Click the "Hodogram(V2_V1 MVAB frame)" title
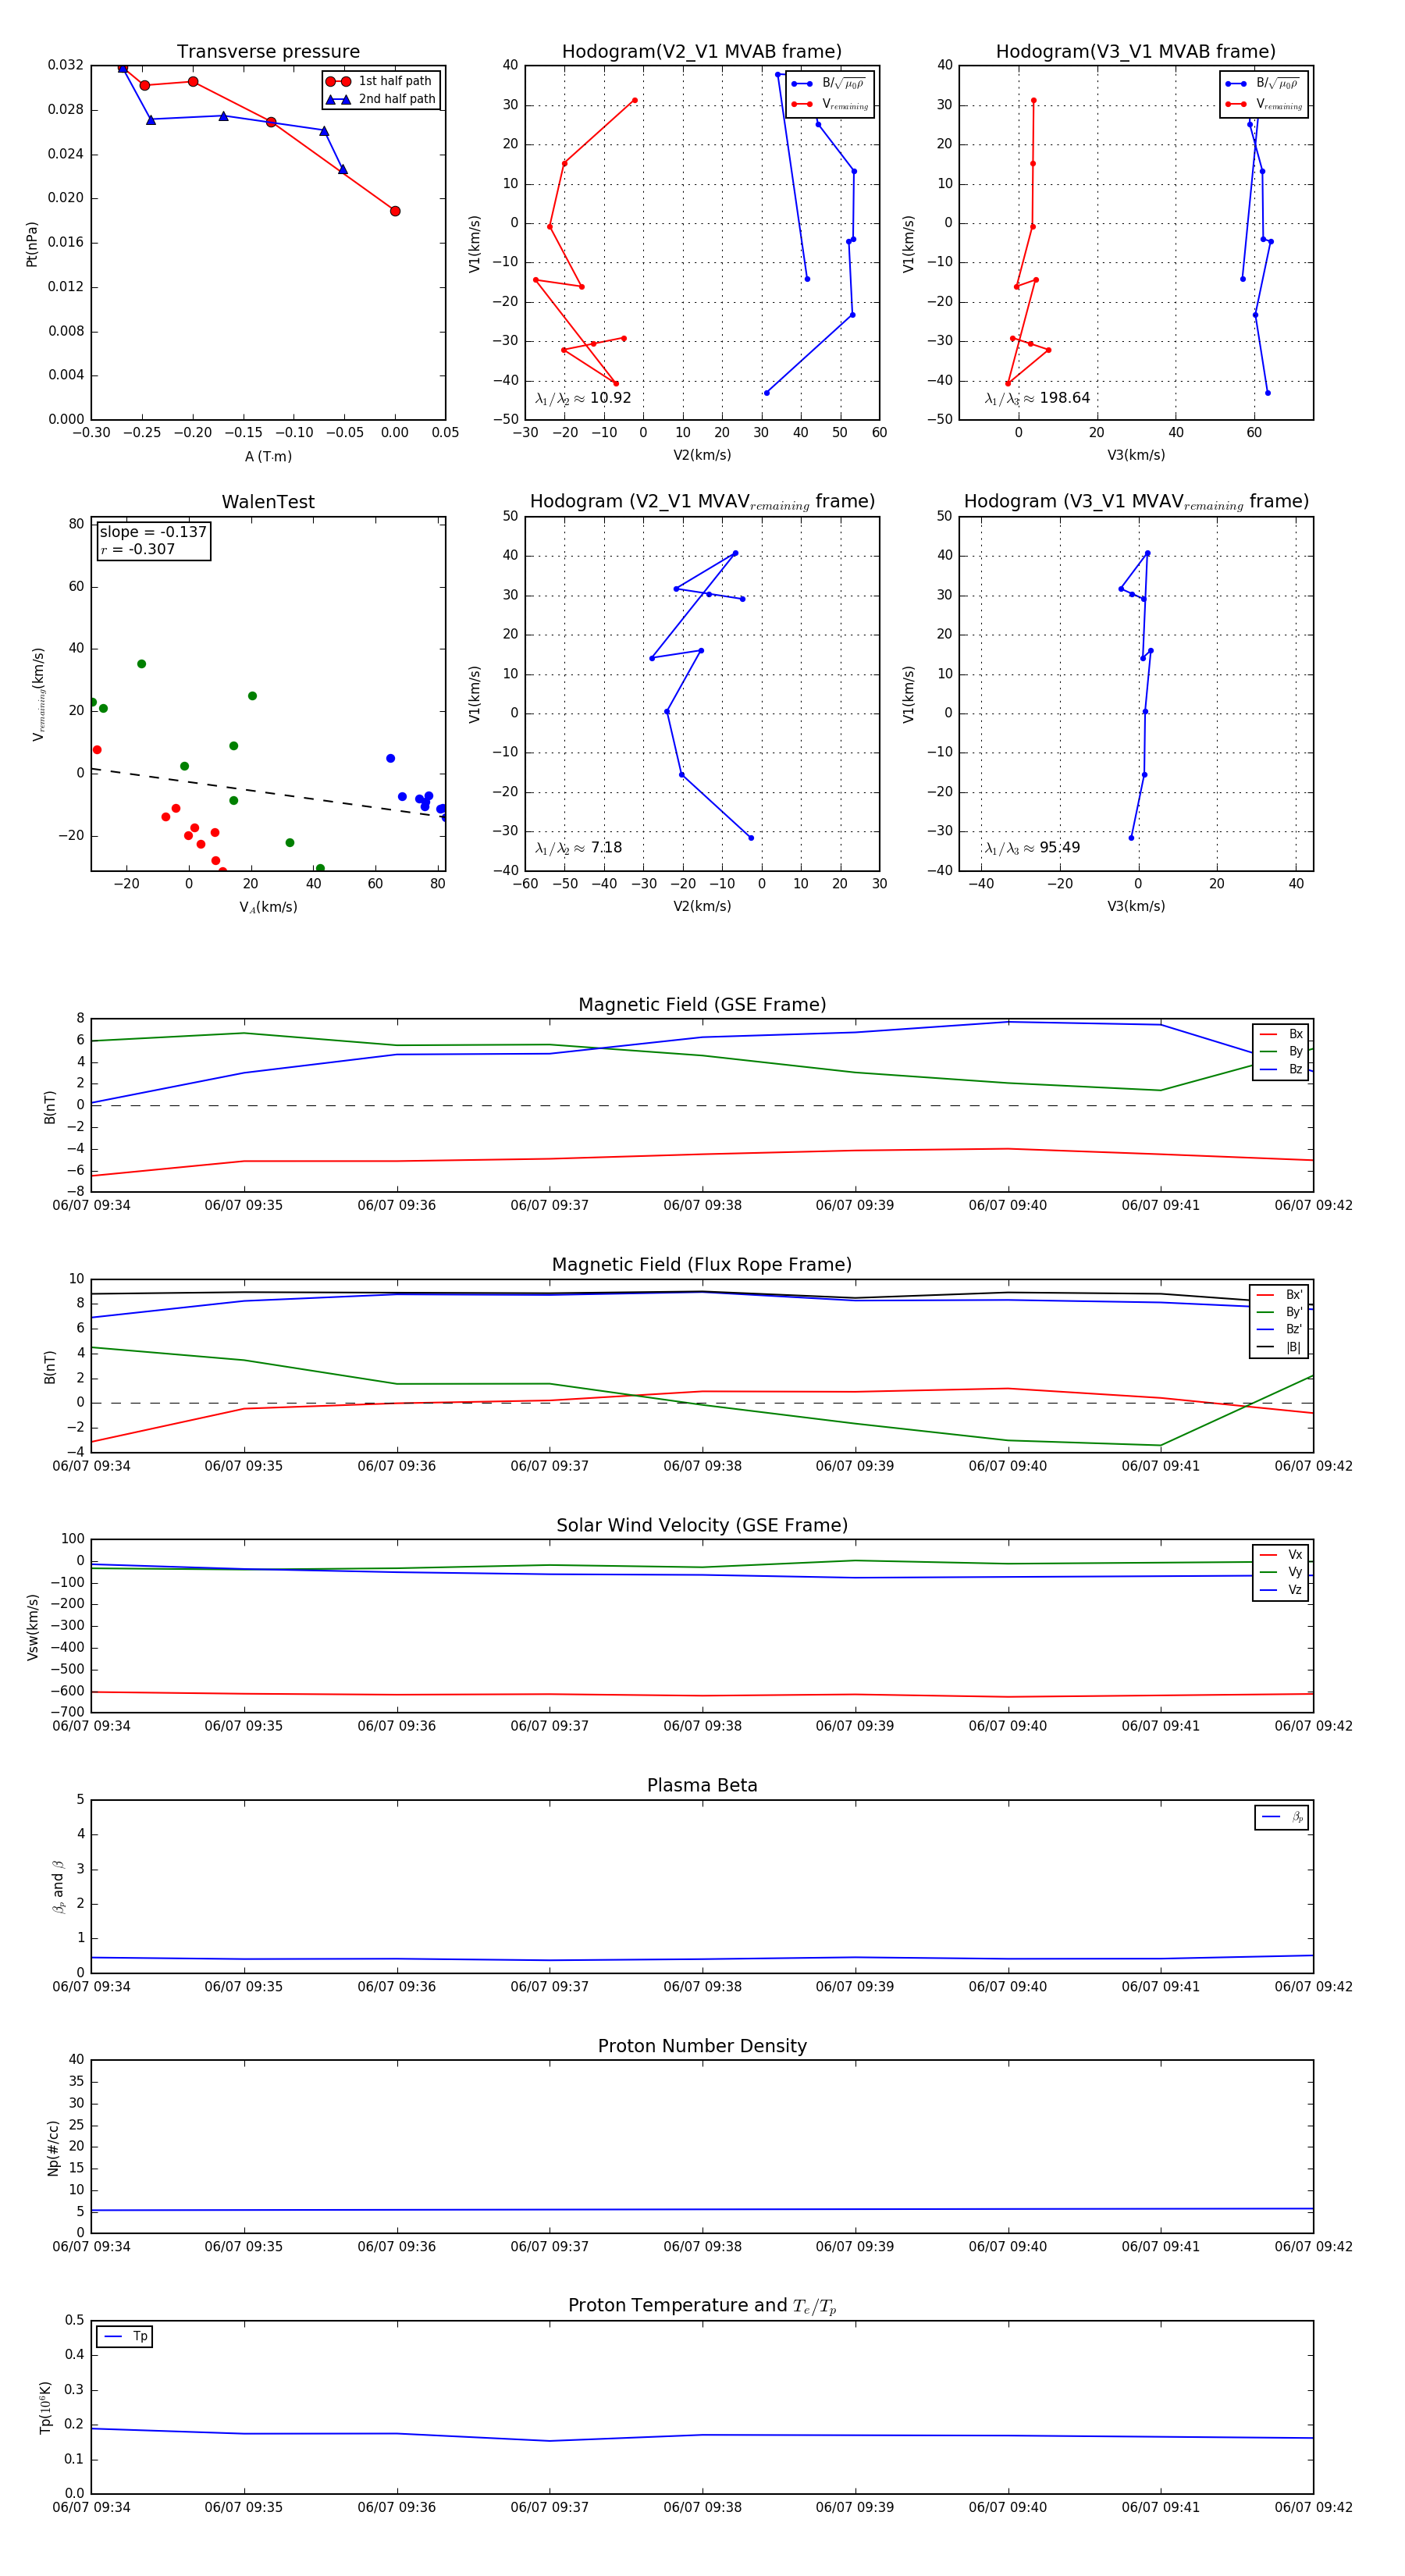 702,52
